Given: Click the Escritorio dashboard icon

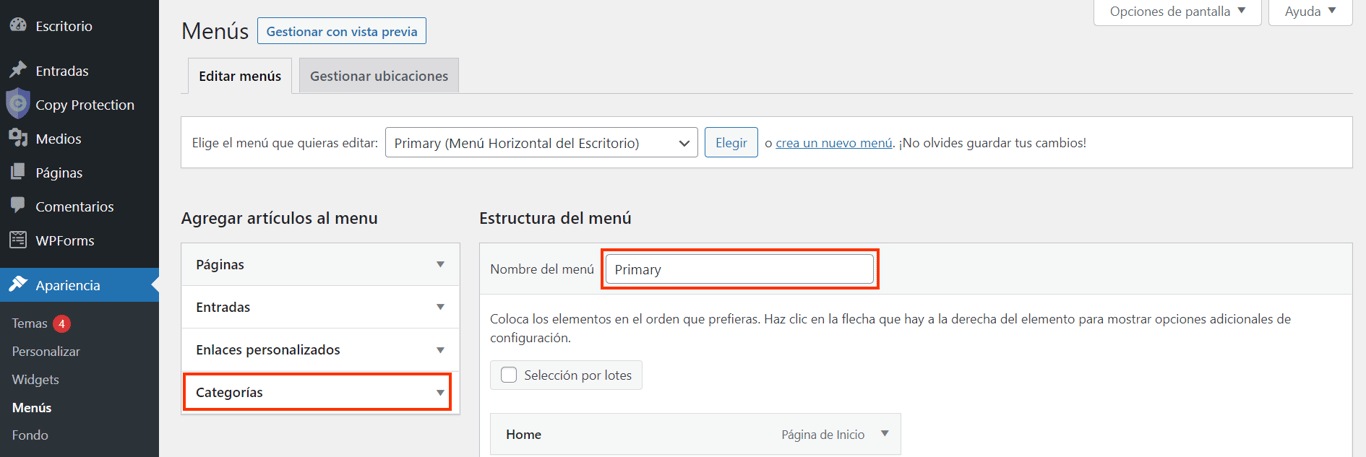Looking at the screenshot, I should [x=18, y=25].
